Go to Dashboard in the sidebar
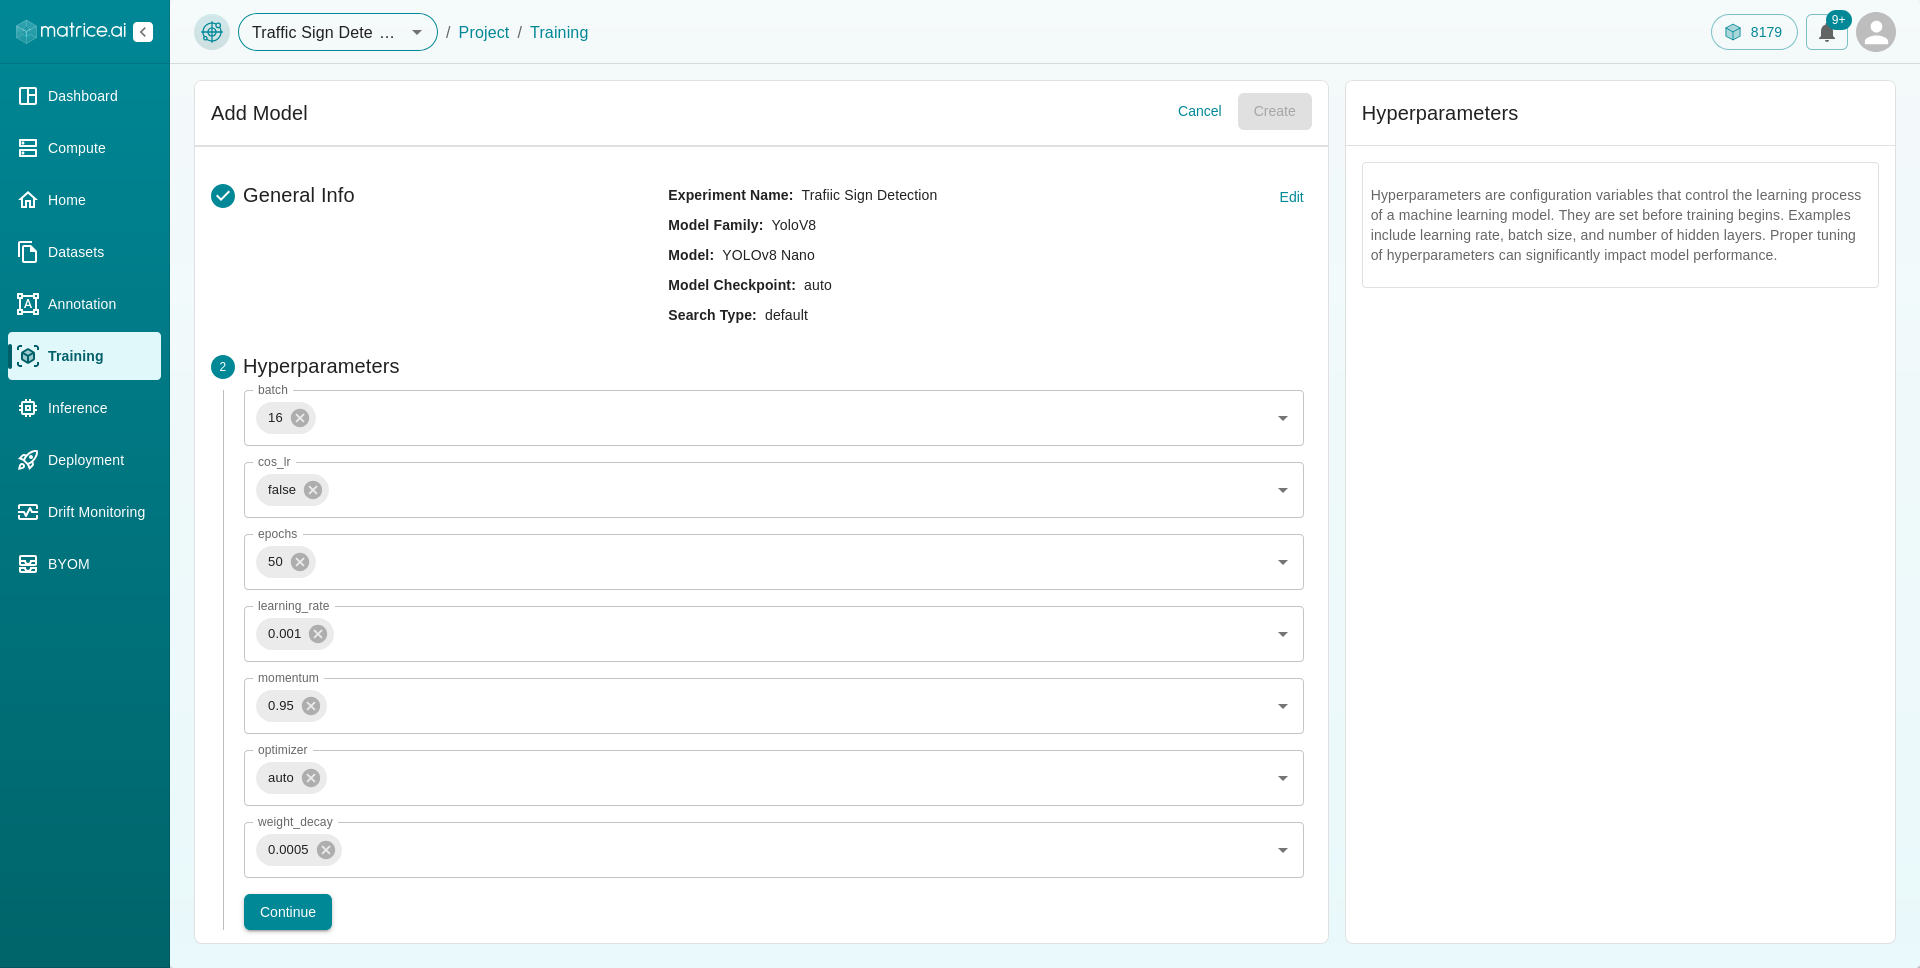 tap(84, 96)
